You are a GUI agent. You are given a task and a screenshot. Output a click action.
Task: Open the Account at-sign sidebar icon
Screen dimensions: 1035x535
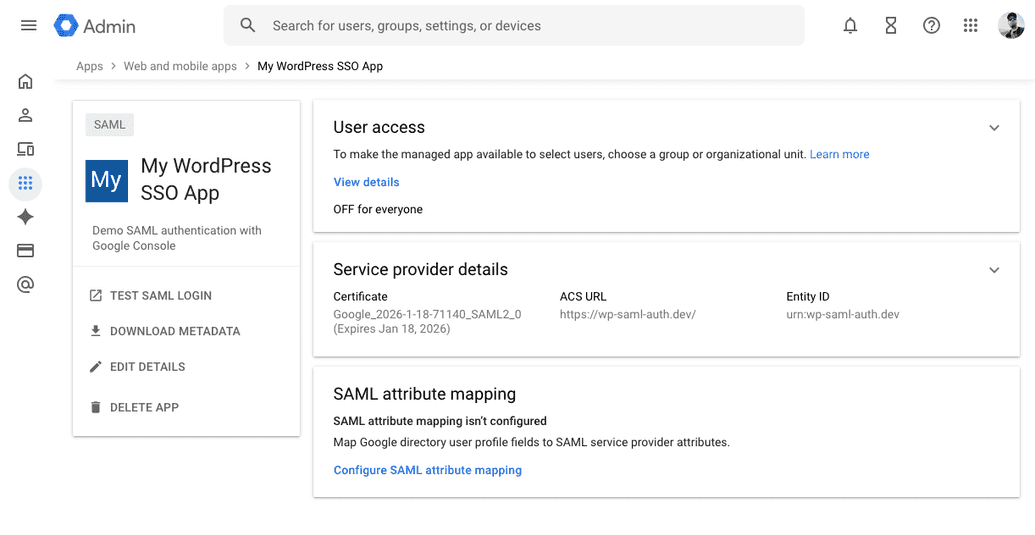click(25, 285)
